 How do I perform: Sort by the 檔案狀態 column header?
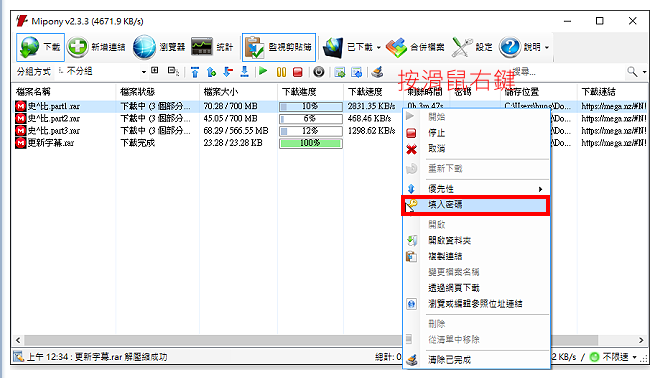157,92
